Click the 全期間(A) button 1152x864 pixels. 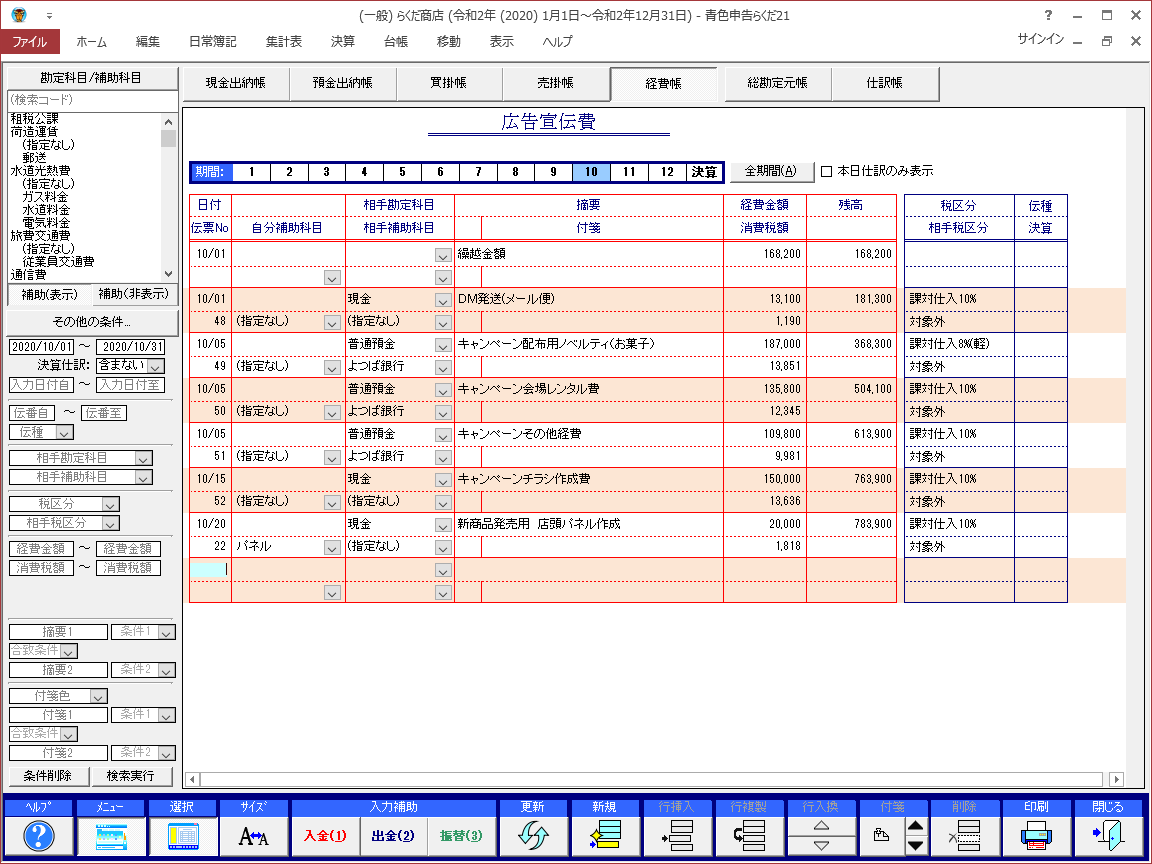click(x=771, y=171)
